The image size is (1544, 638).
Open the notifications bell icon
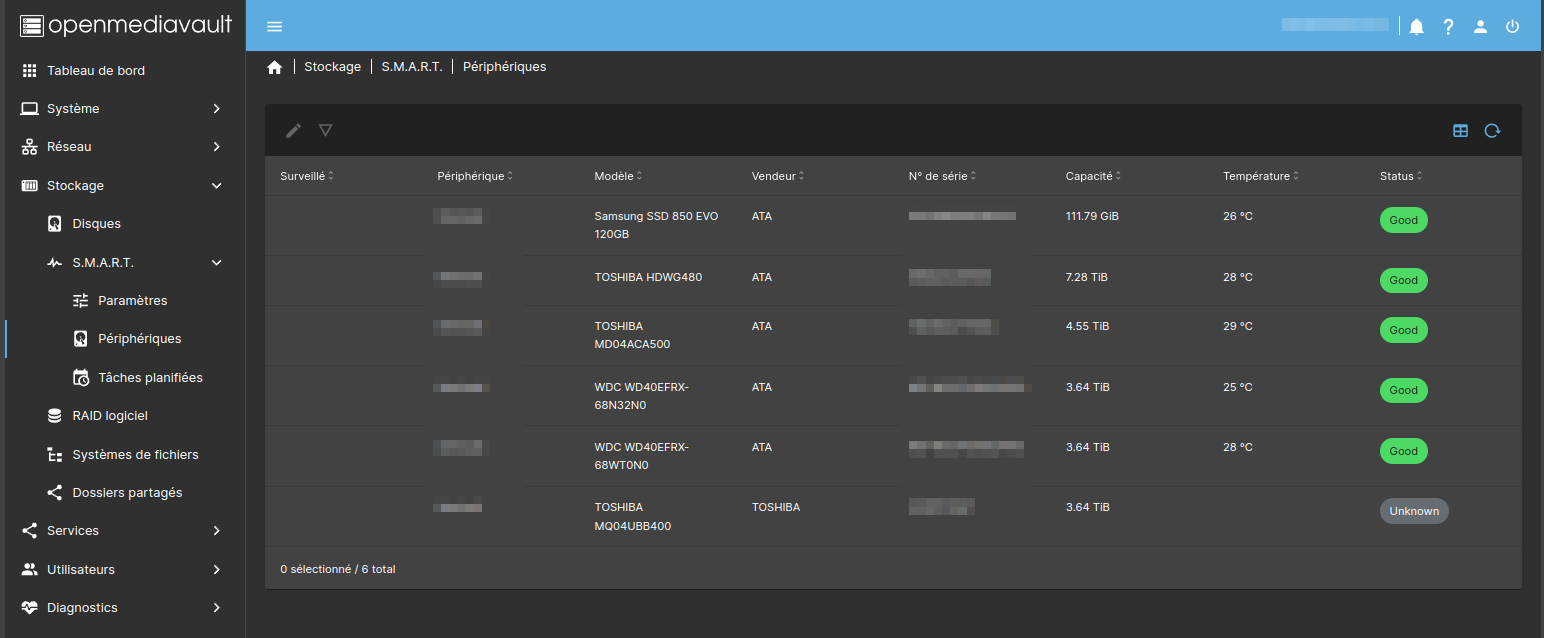point(1416,27)
